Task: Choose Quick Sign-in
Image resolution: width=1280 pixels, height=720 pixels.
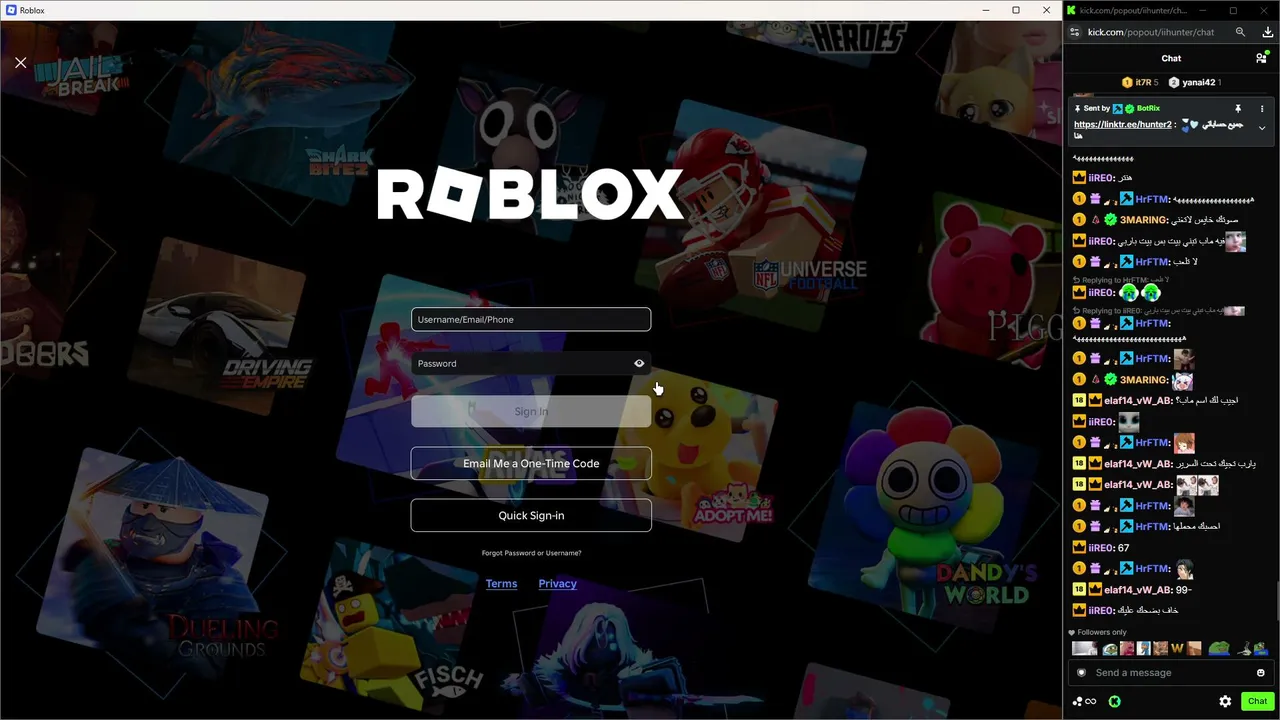Action: [x=531, y=516]
